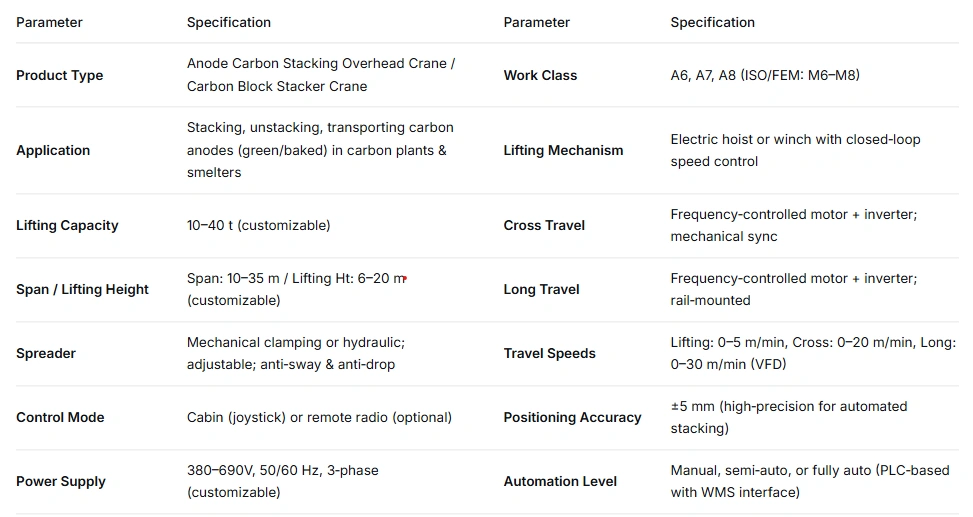Click the Spreader parameter label
The height and width of the screenshot is (517, 973).
tap(46, 353)
